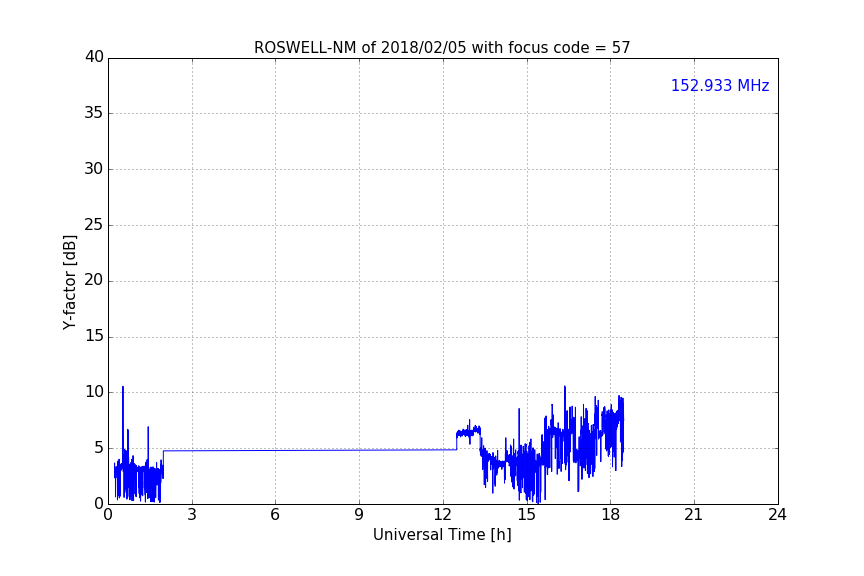This screenshot has width=864, height=576.
Task: Click x-axis tick label 18
Action: click(610, 515)
